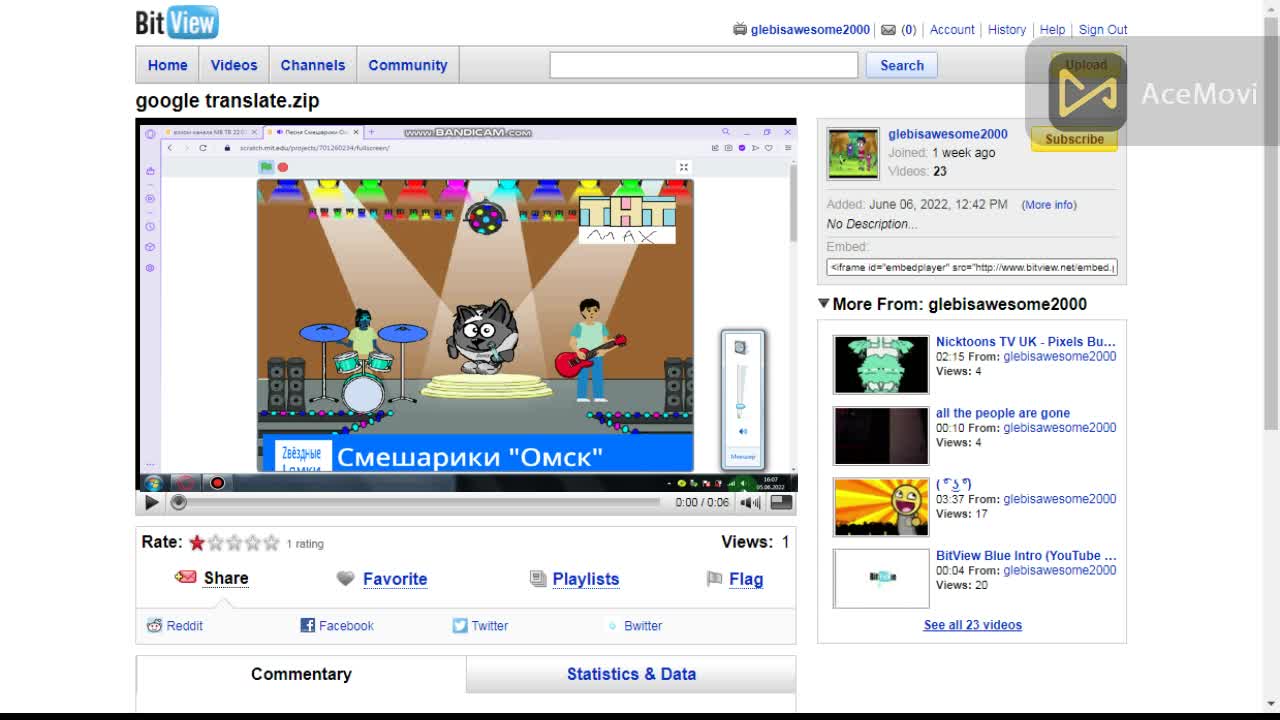The image size is (1280, 720).
Task: Click the Favorite text link
Action: 395,579
